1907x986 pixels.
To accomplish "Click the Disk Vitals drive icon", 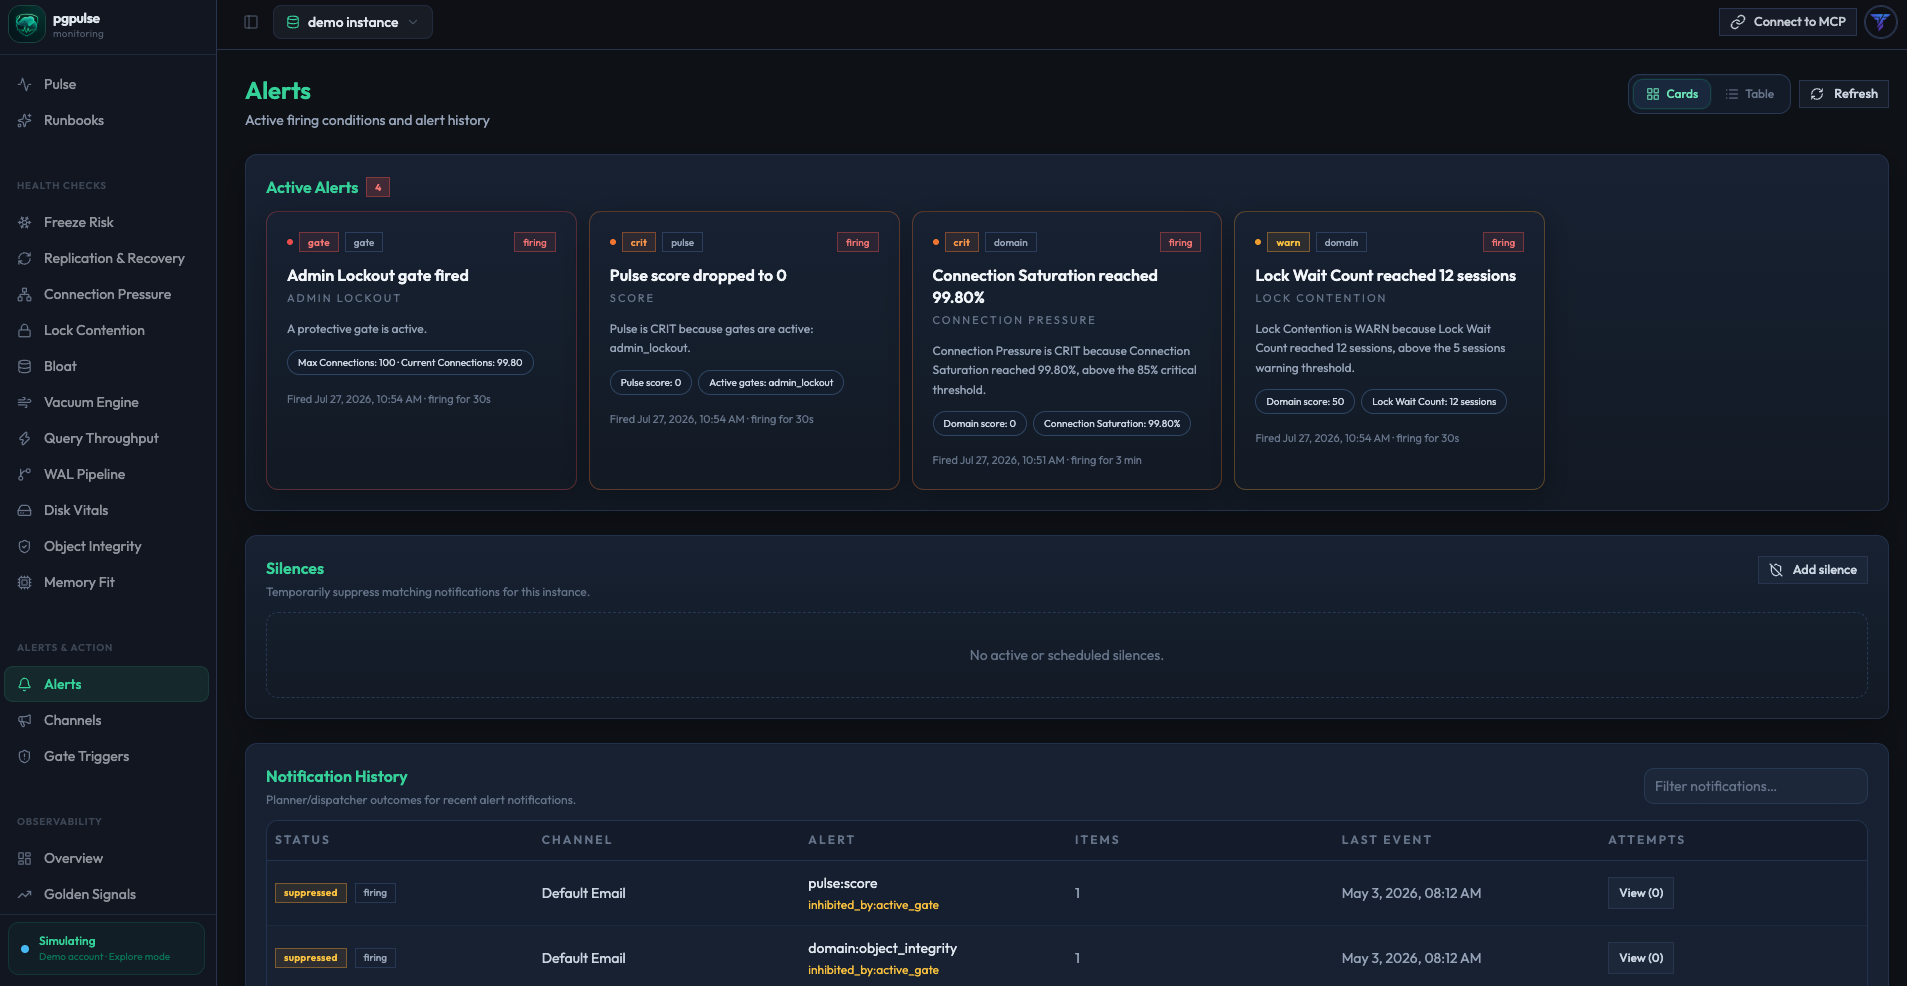I will click(x=25, y=510).
